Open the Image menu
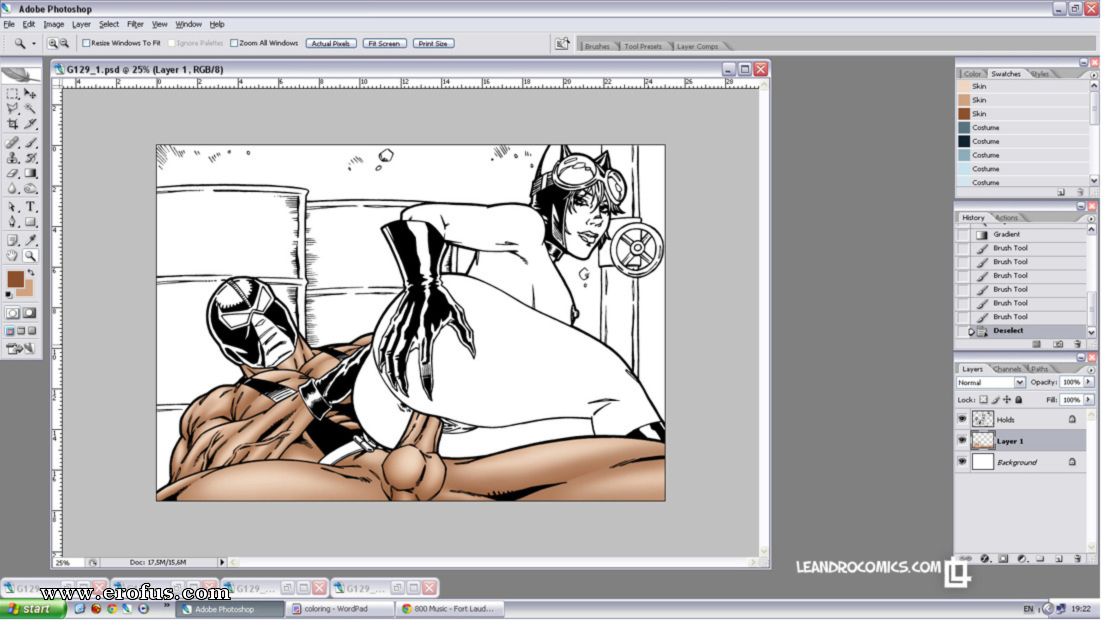 tap(54, 24)
